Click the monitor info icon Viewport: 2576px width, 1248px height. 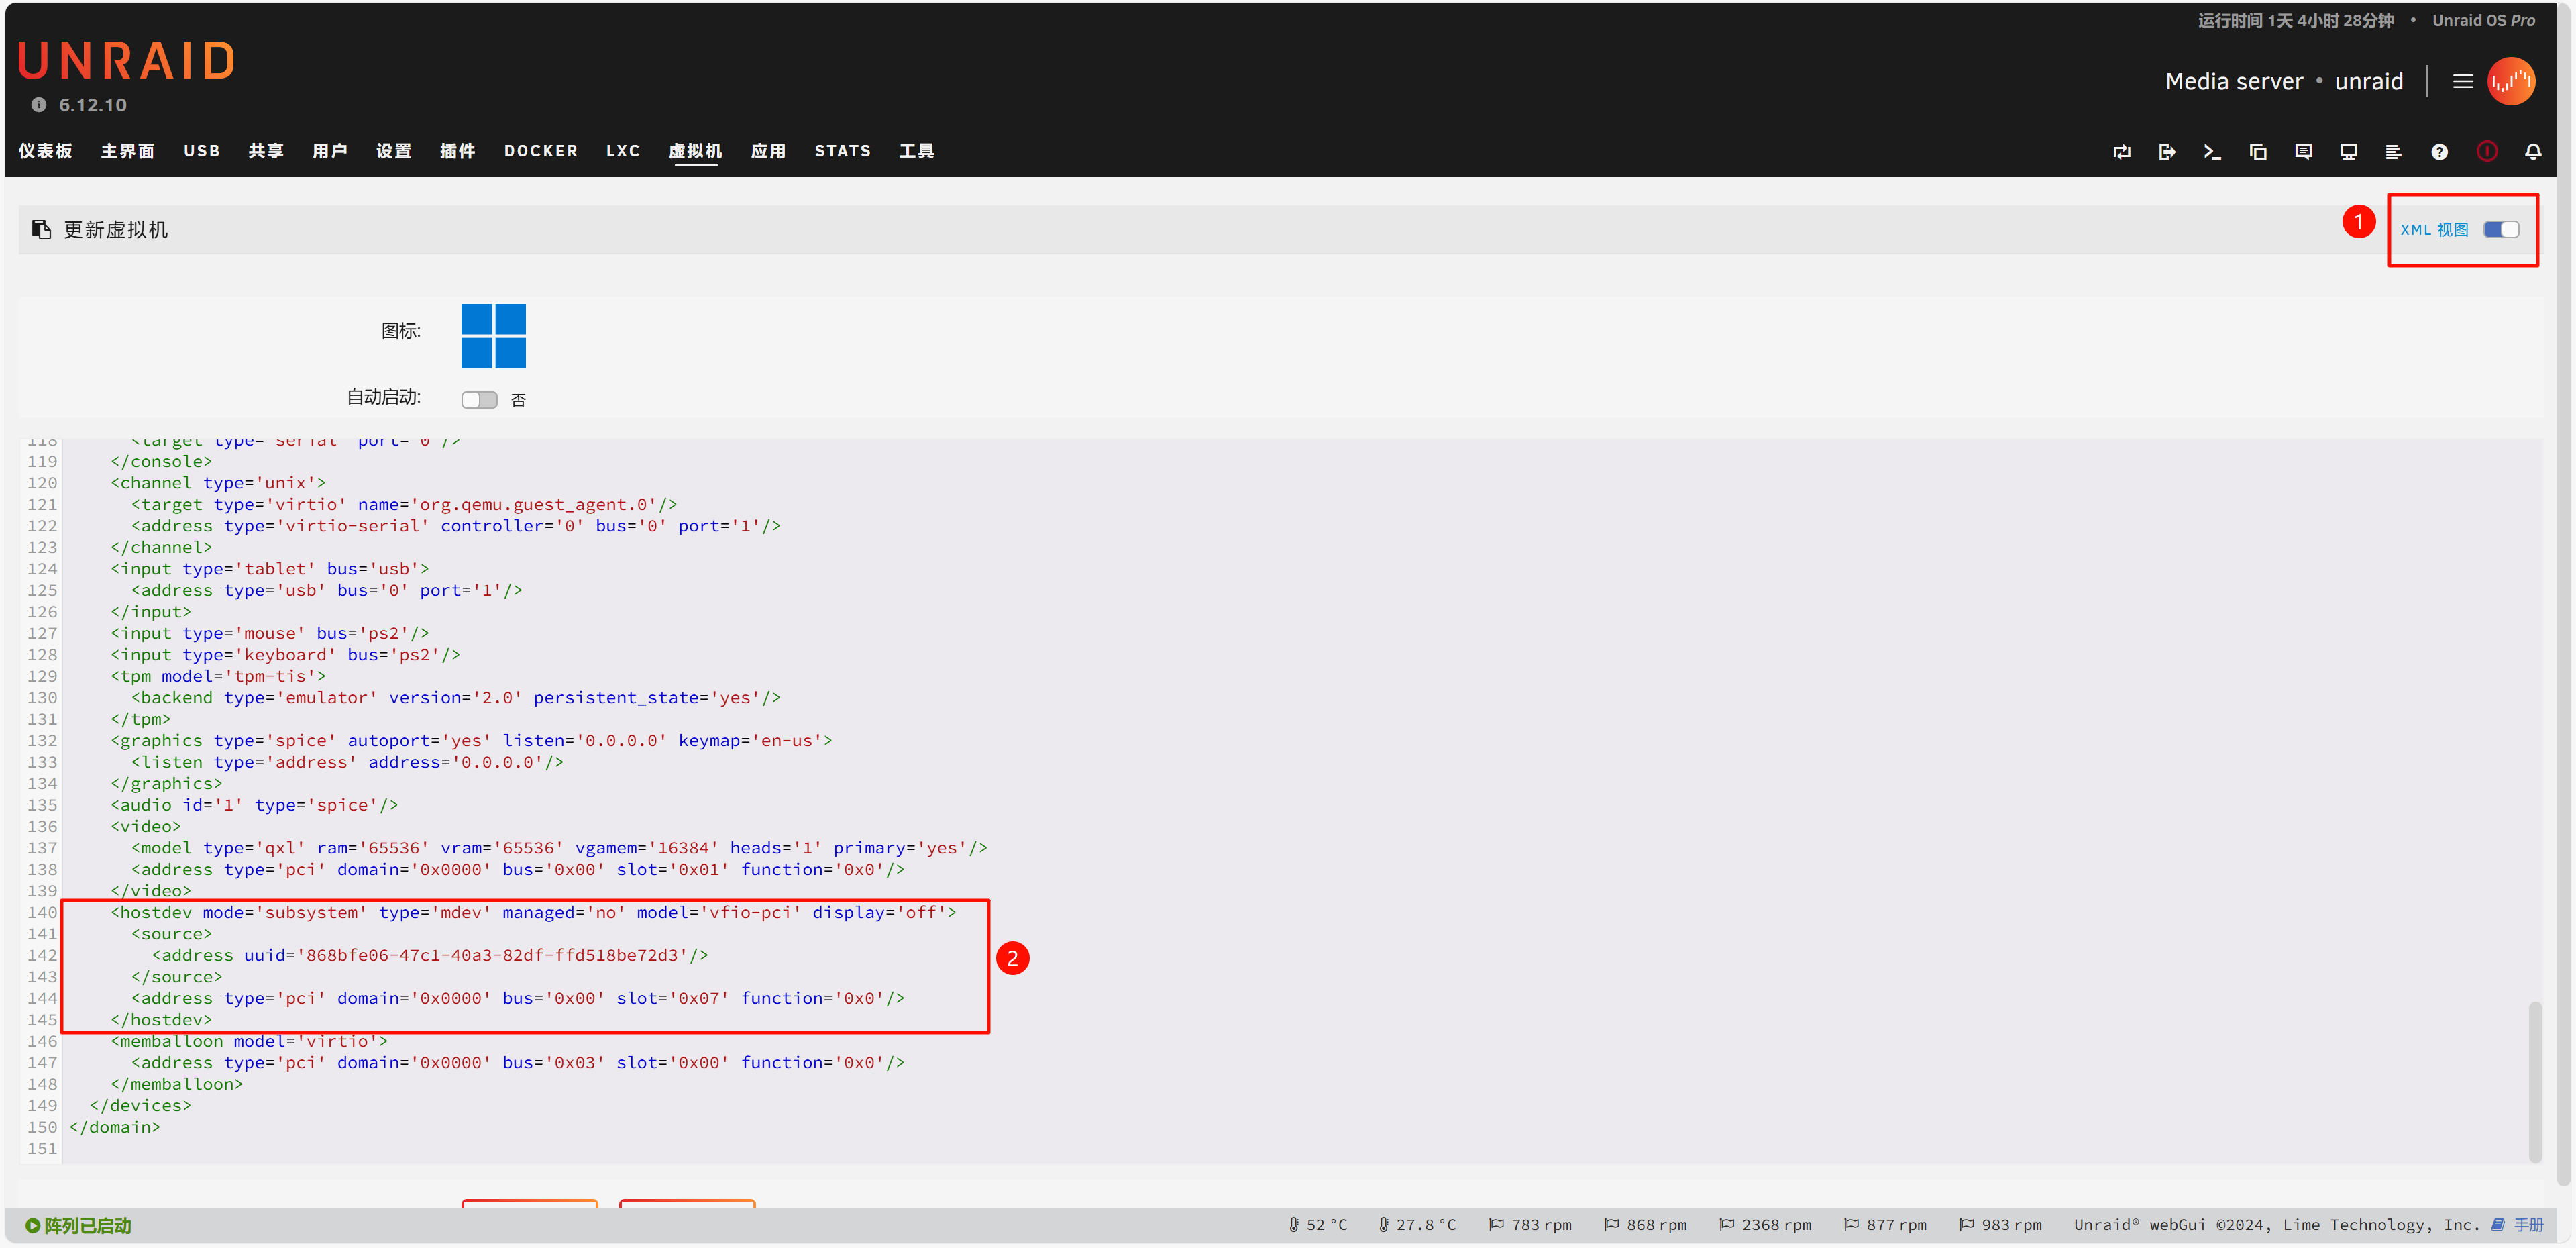tap(2348, 152)
